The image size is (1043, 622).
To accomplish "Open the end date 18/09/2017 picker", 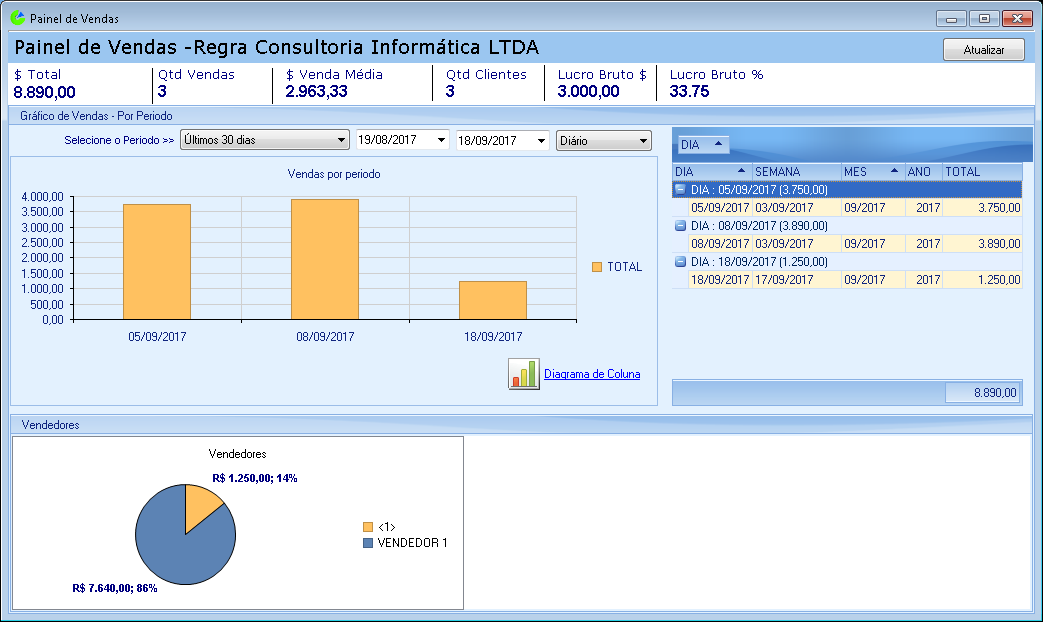I will 541,140.
